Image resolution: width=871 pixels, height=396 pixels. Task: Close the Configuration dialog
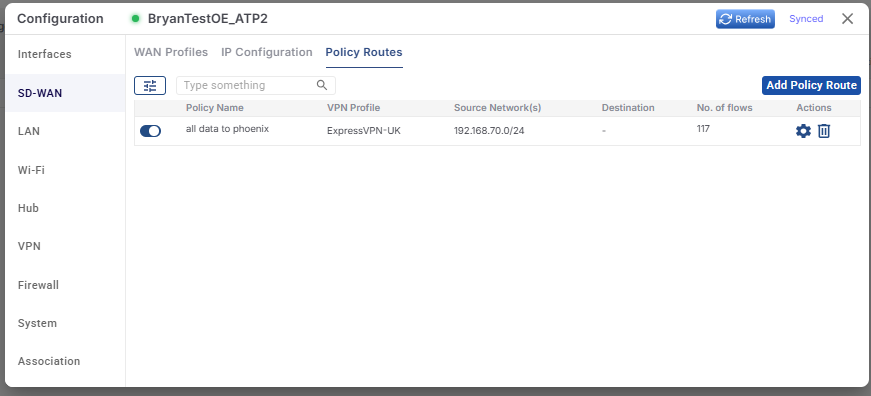tap(847, 19)
